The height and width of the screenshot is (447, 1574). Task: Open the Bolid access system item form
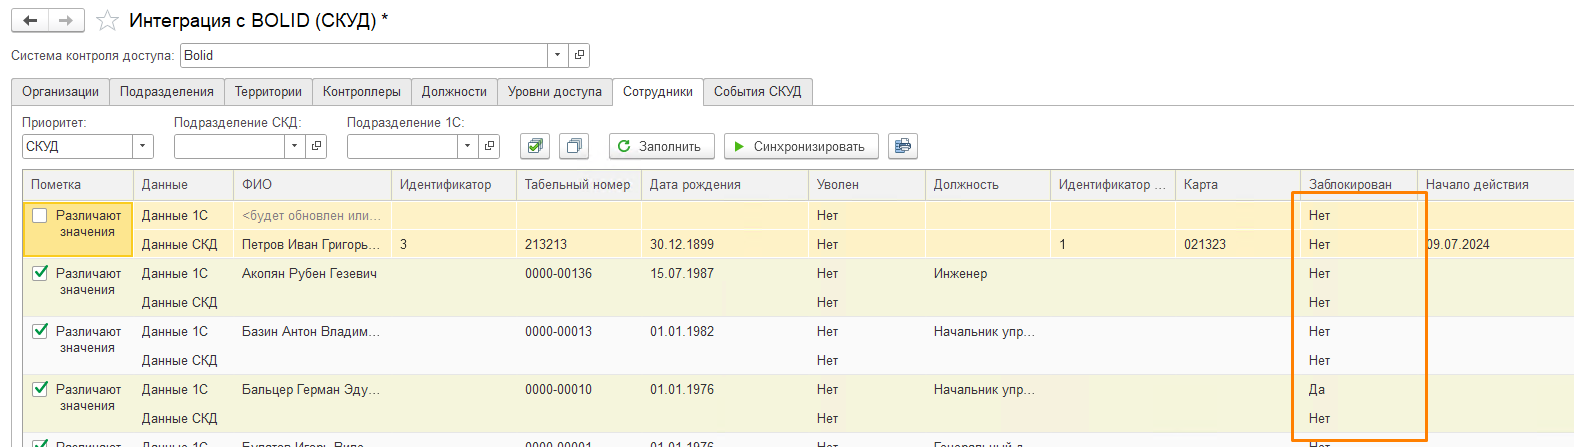pyautogui.click(x=579, y=56)
